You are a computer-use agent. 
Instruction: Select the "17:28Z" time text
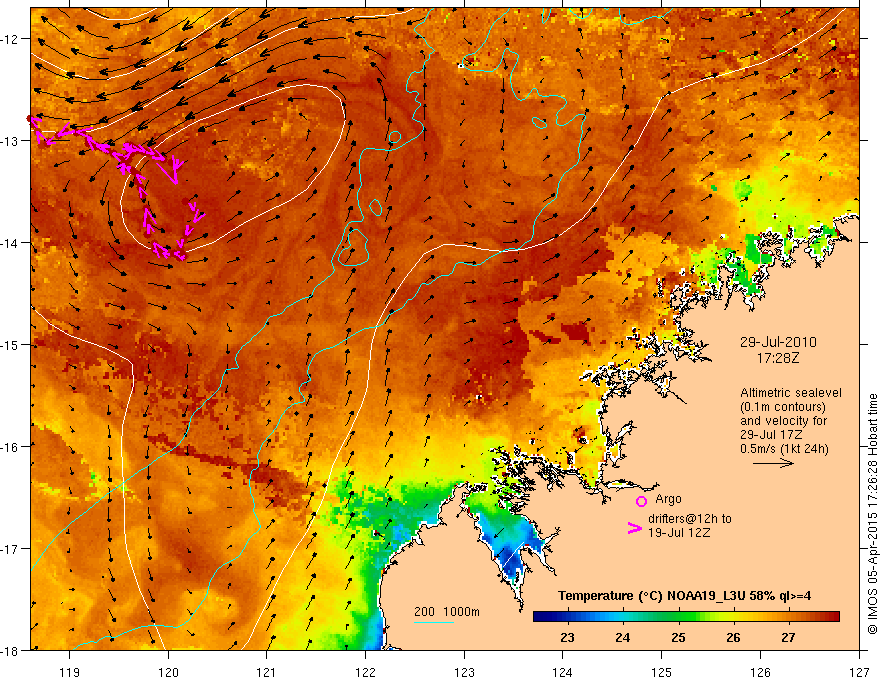777,357
